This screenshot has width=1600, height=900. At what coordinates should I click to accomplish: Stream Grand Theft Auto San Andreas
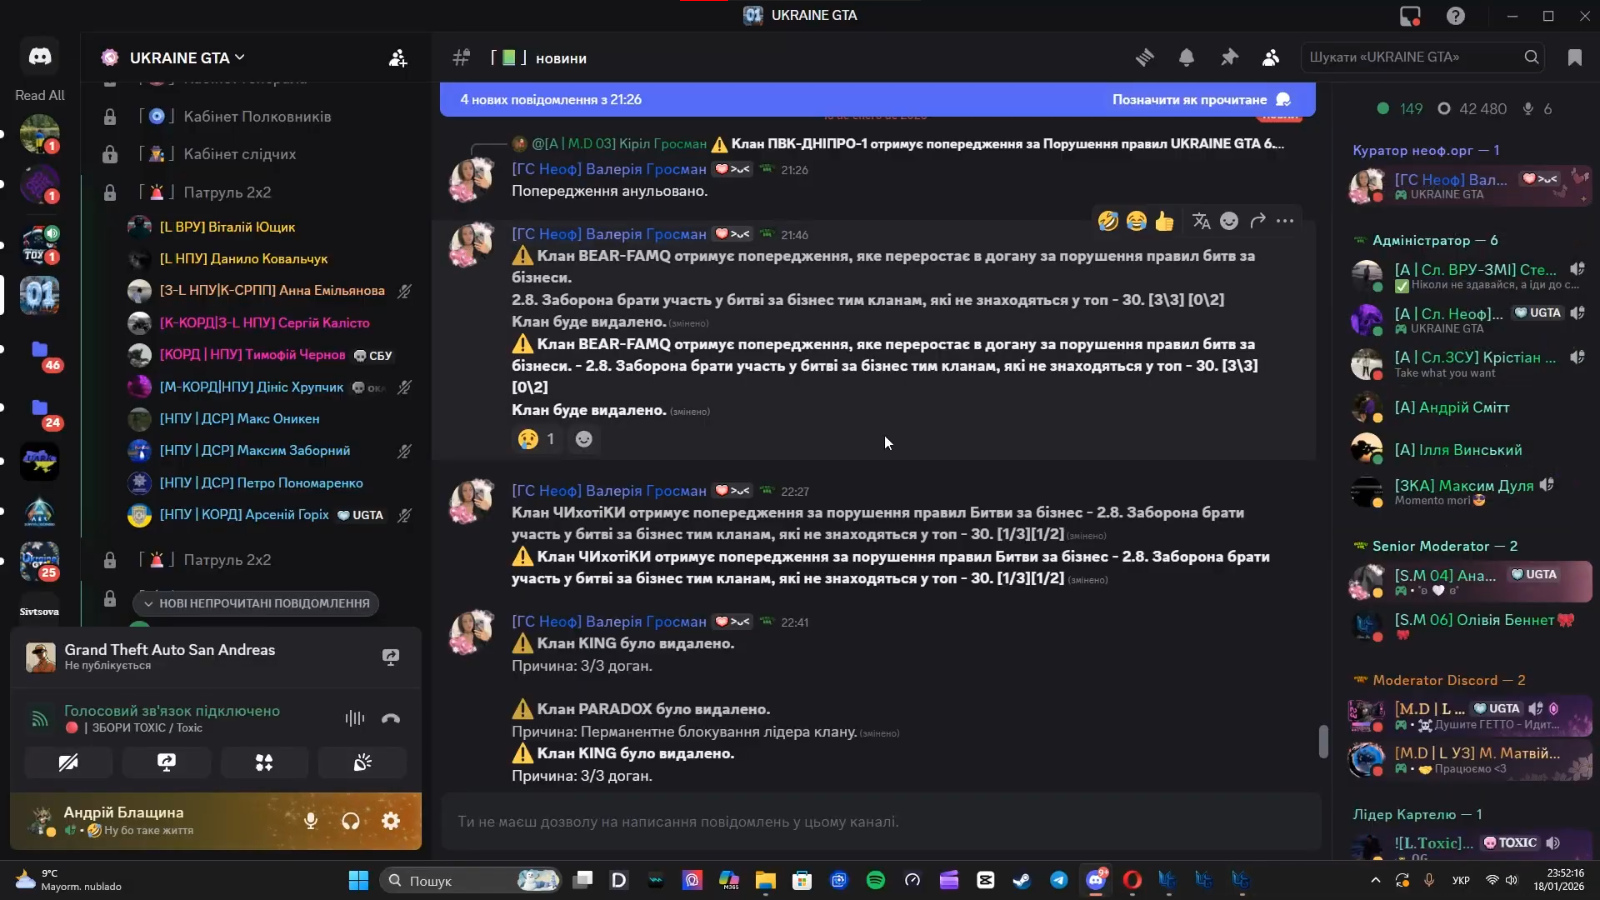[391, 657]
